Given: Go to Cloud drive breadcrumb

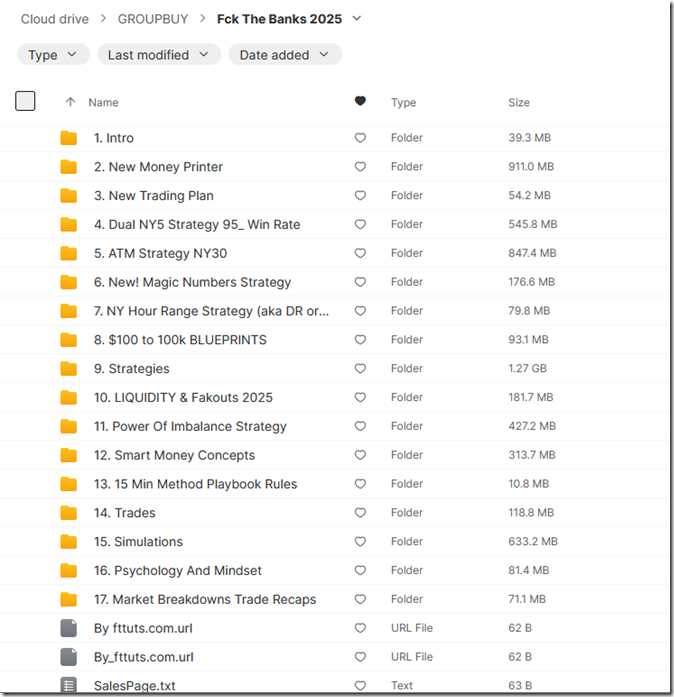Looking at the screenshot, I should 54,19.
